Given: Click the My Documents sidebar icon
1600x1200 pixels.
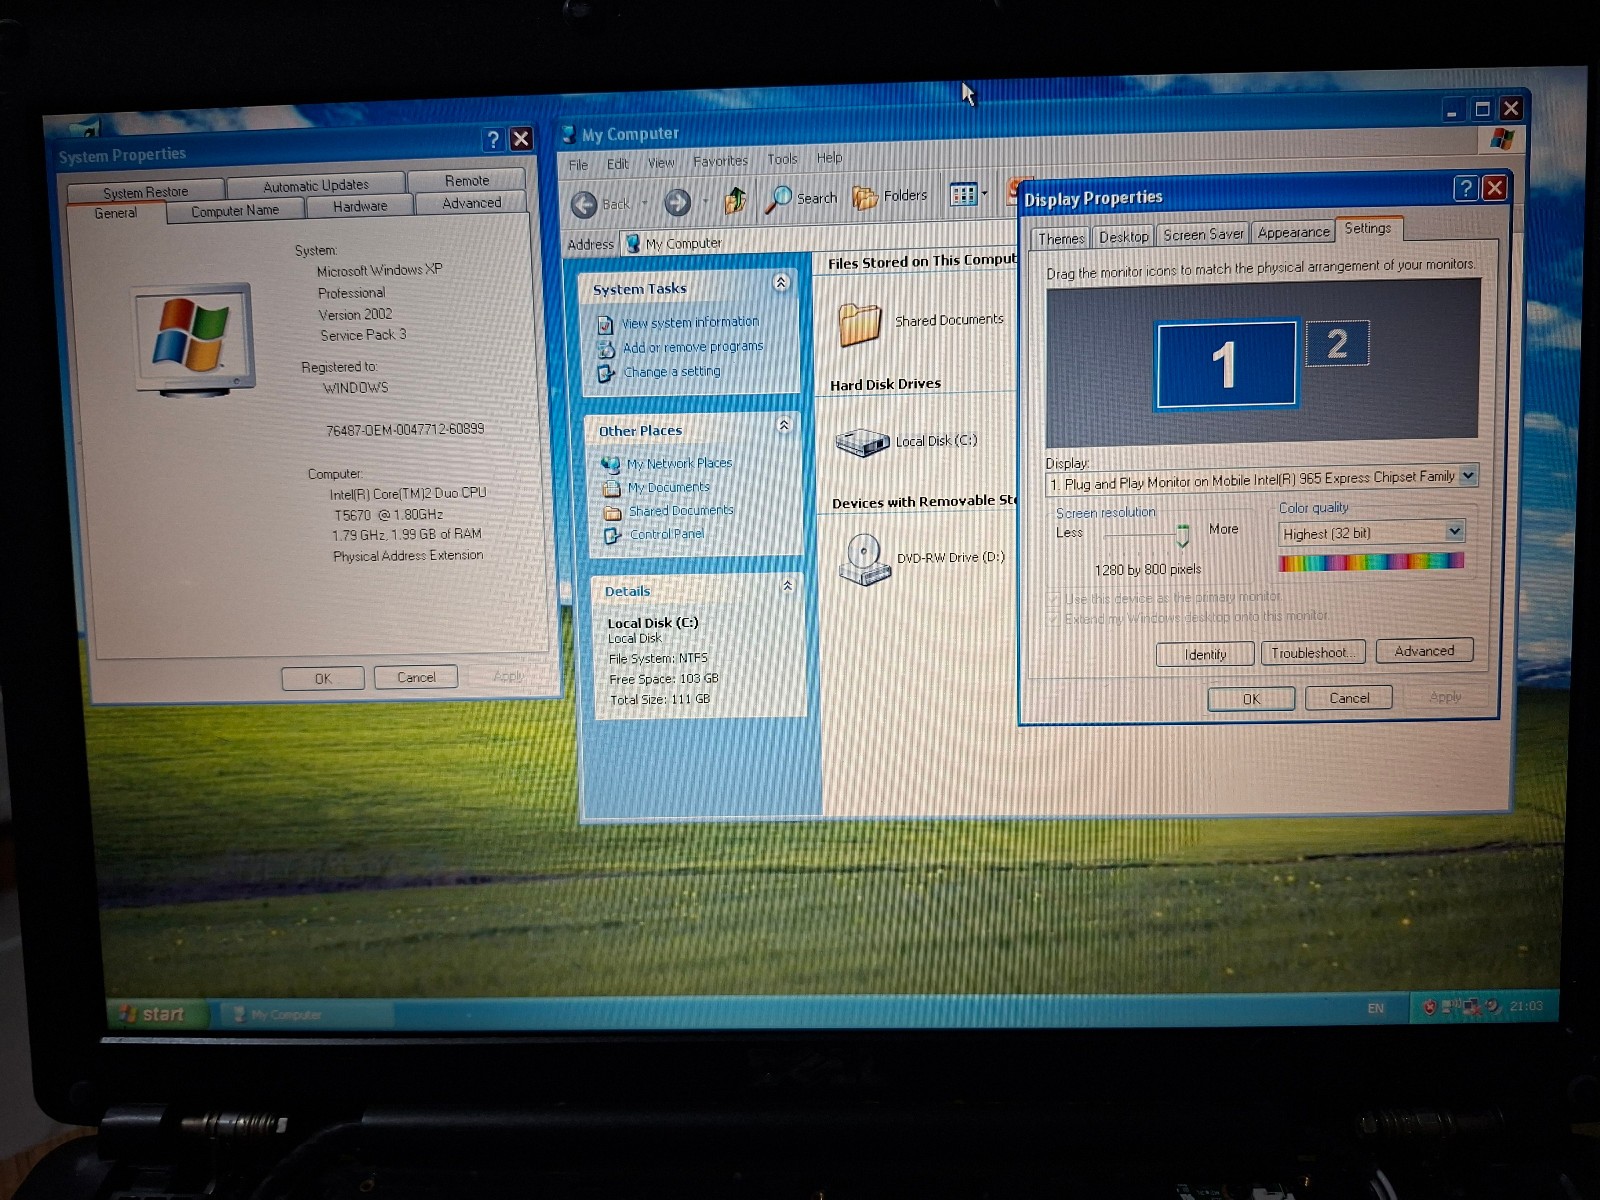Looking at the screenshot, I should coord(612,489).
